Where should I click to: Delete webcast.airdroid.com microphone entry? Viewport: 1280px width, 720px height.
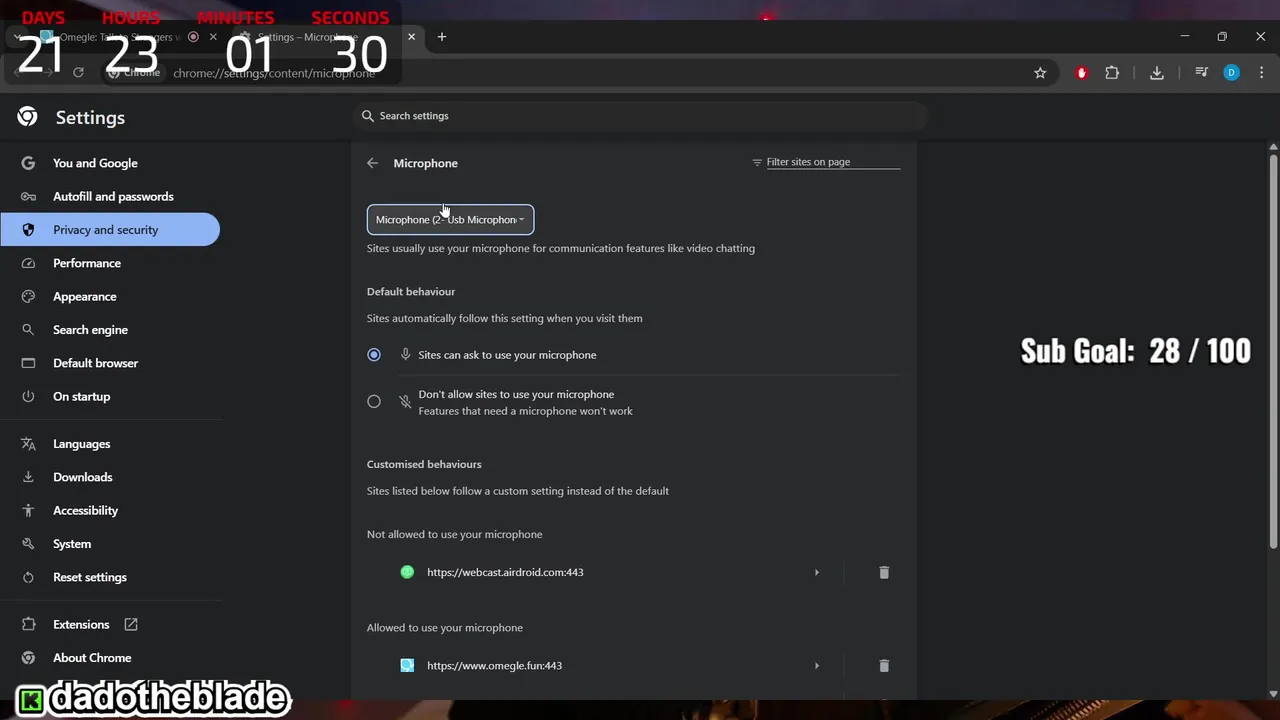[x=884, y=573]
